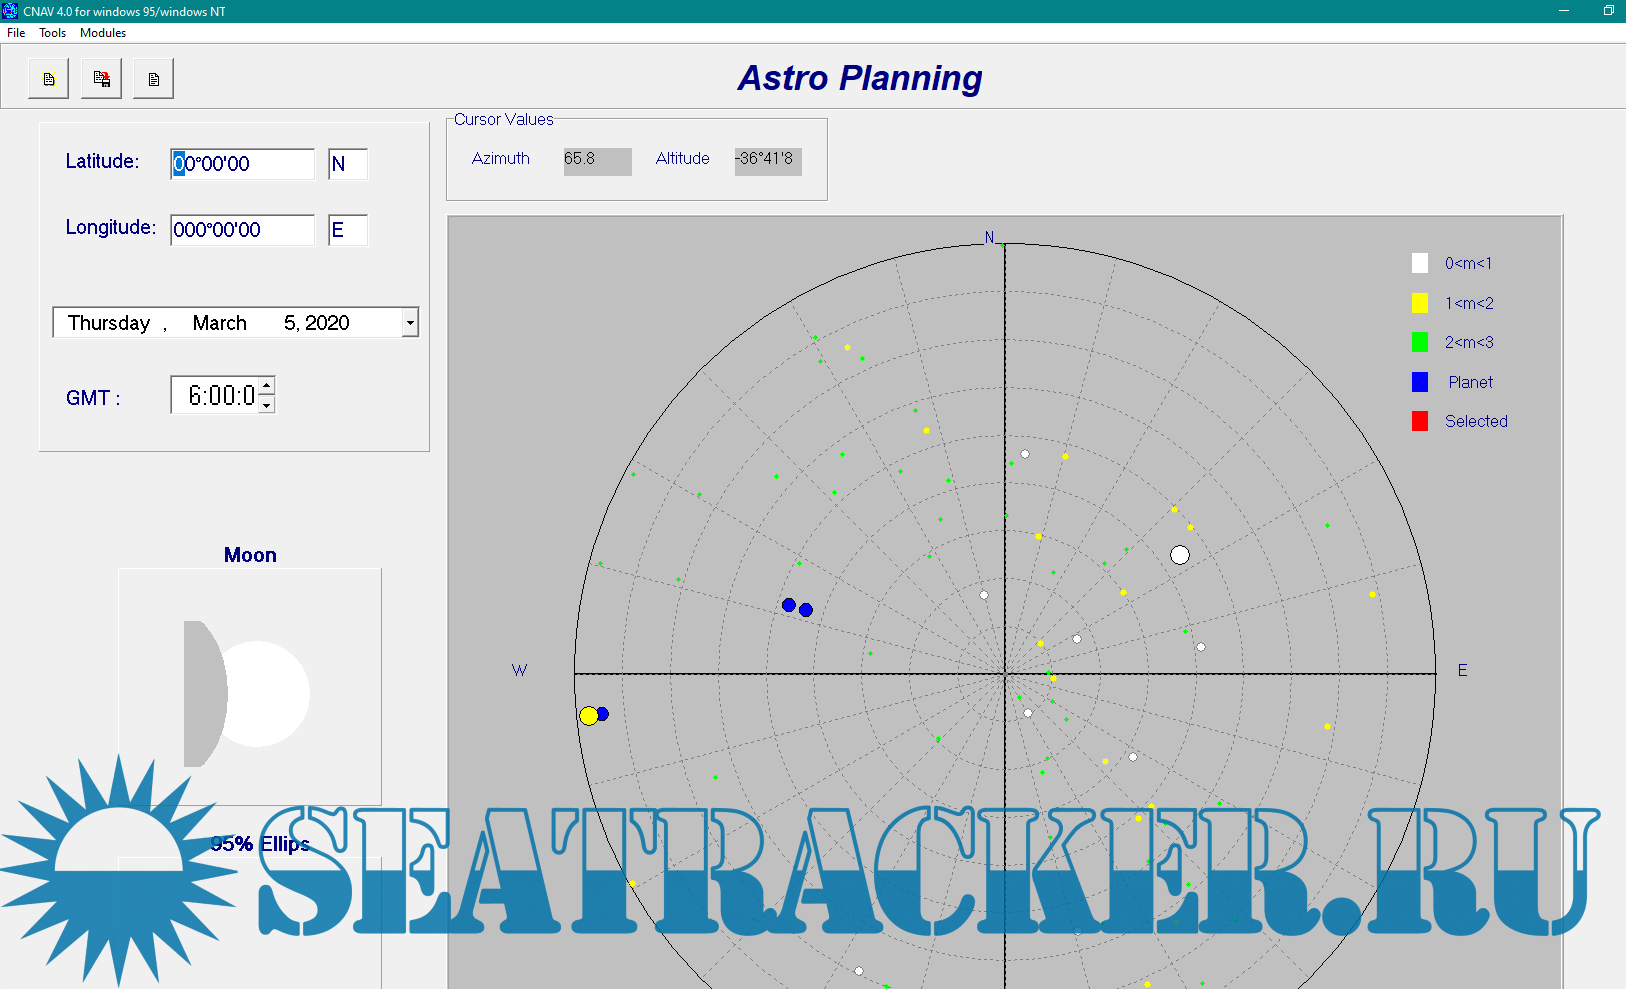The width and height of the screenshot is (1626, 990).
Task: Open the Modules menu
Action: pyautogui.click(x=103, y=33)
